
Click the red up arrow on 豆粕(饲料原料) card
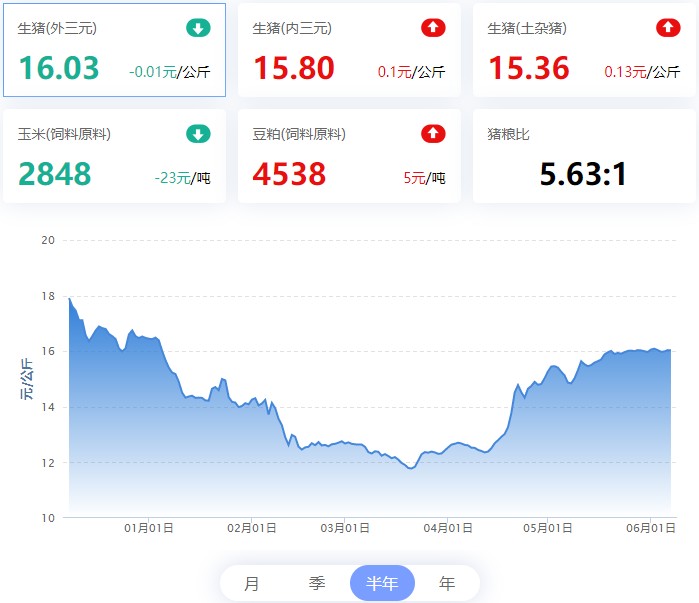(x=433, y=134)
